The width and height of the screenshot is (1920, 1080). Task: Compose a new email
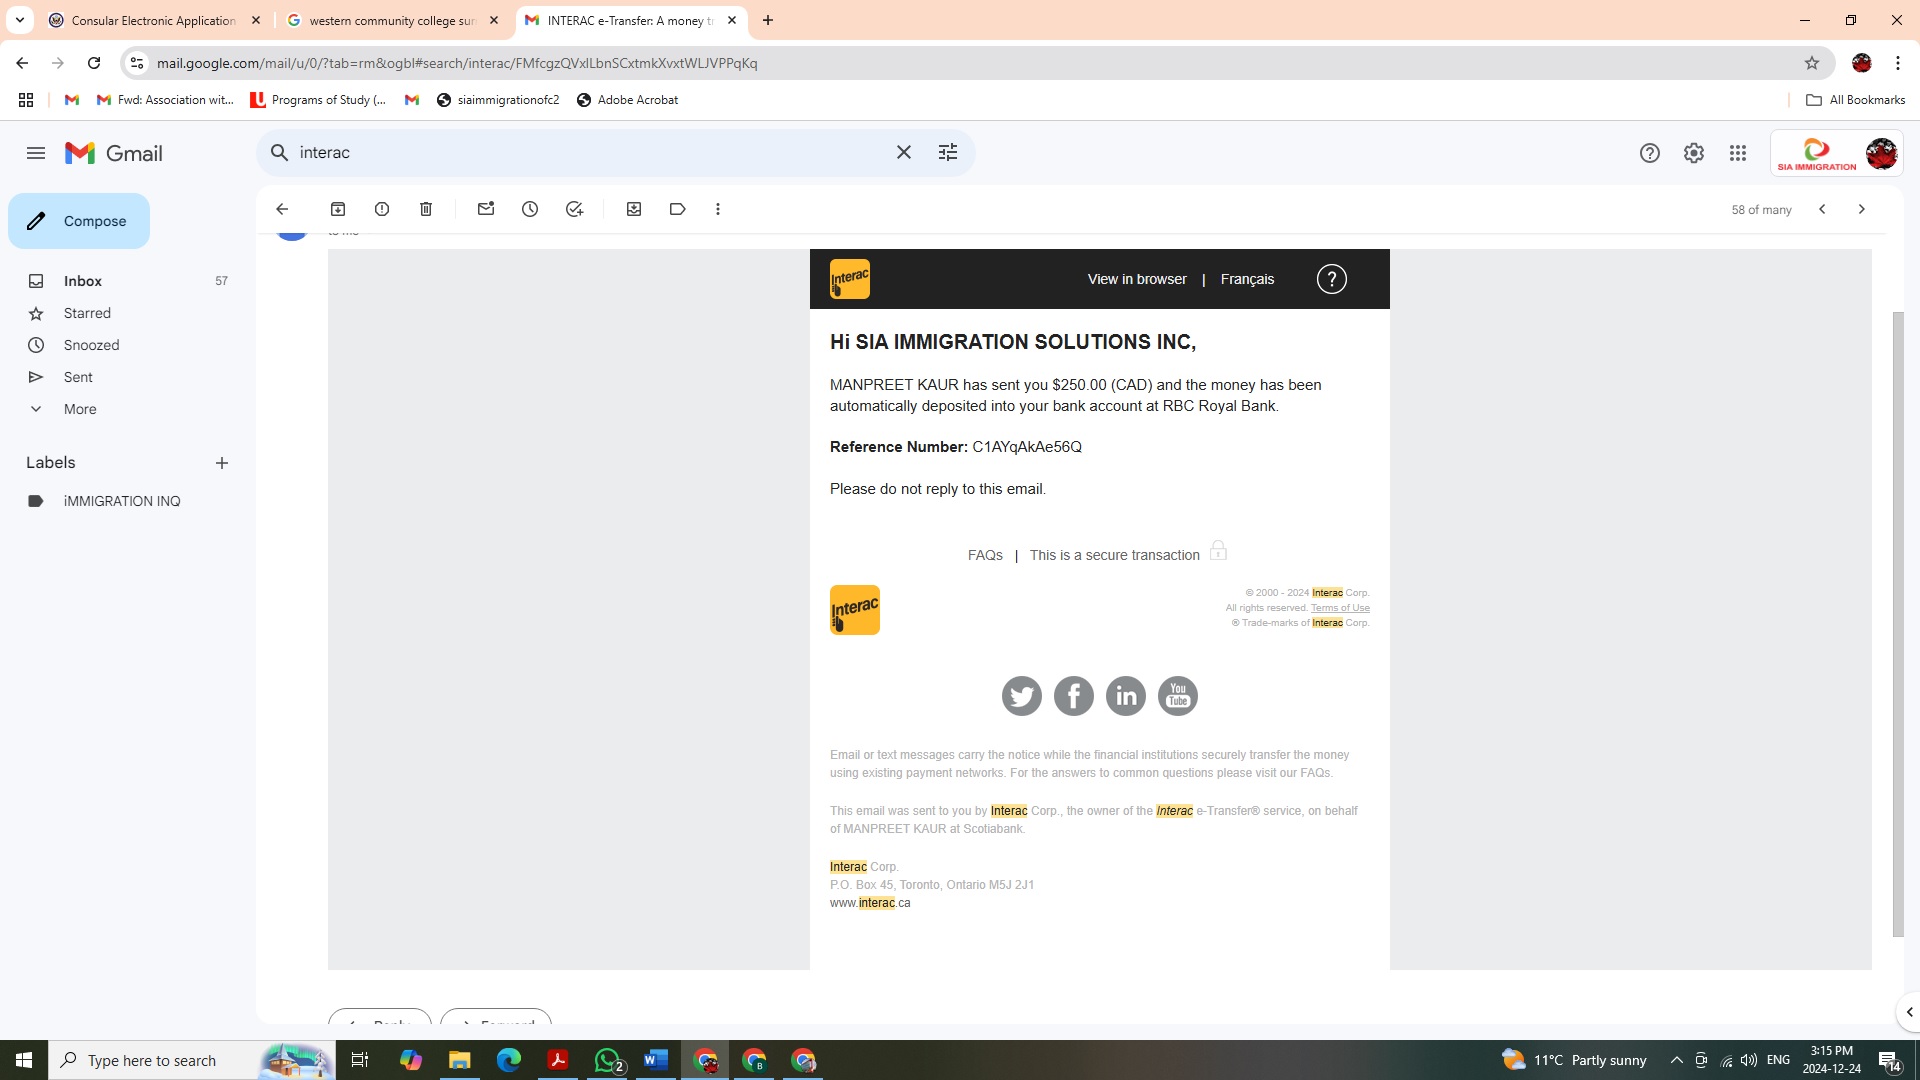tap(79, 221)
